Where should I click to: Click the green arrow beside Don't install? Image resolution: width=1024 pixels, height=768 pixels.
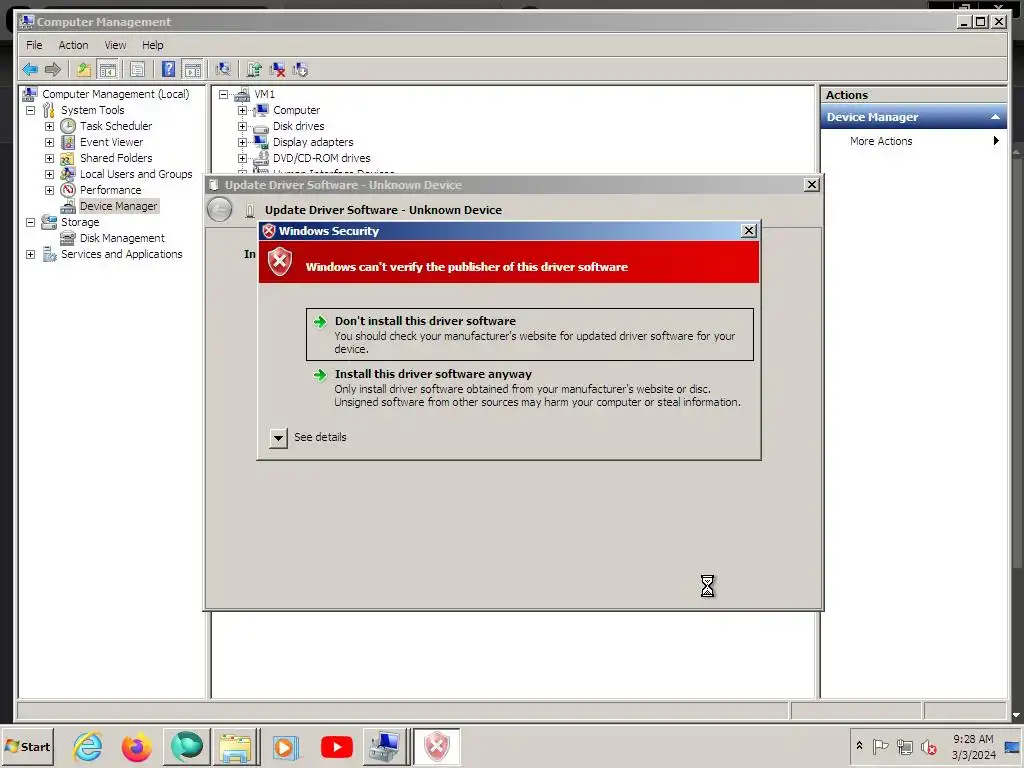tap(320, 322)
